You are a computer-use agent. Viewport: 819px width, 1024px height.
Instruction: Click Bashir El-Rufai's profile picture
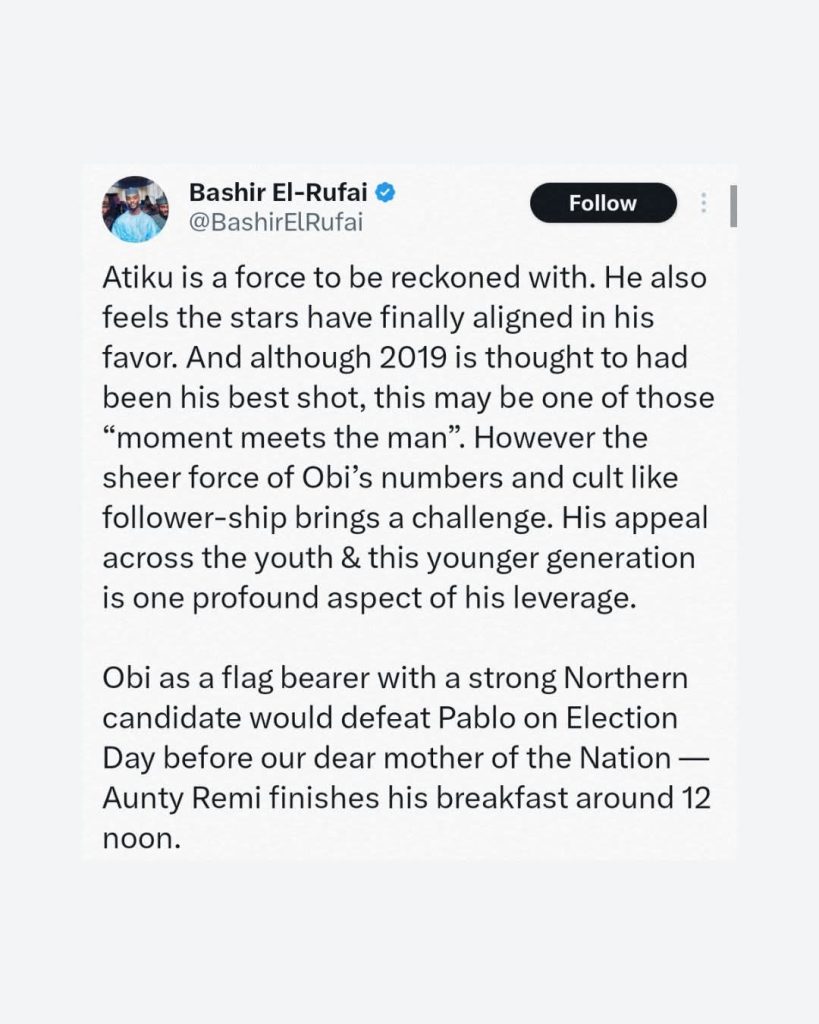coord(135,209)
